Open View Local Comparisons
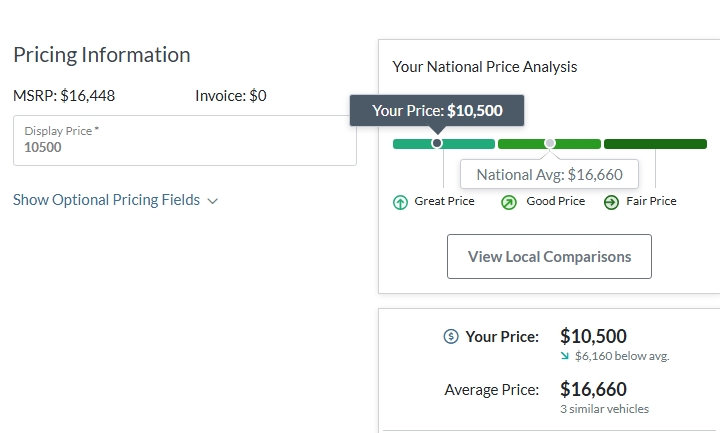 pos(549,256)
